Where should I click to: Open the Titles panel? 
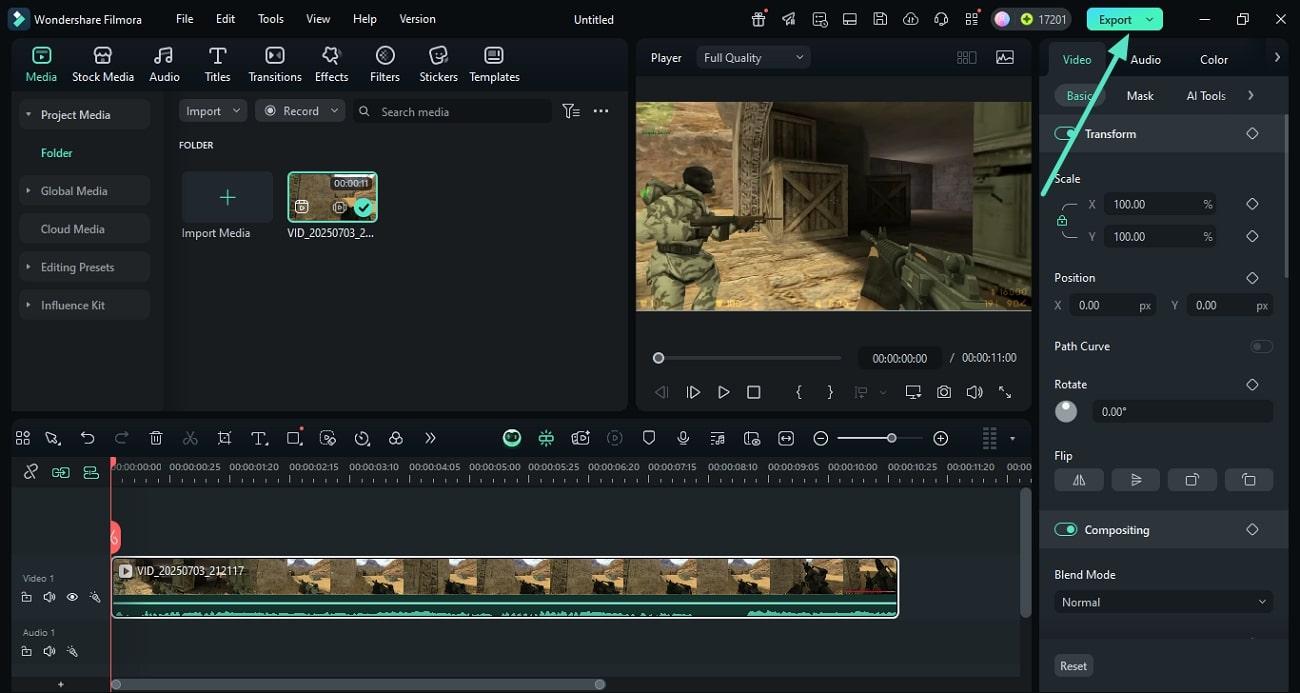(x=217, y=64)
